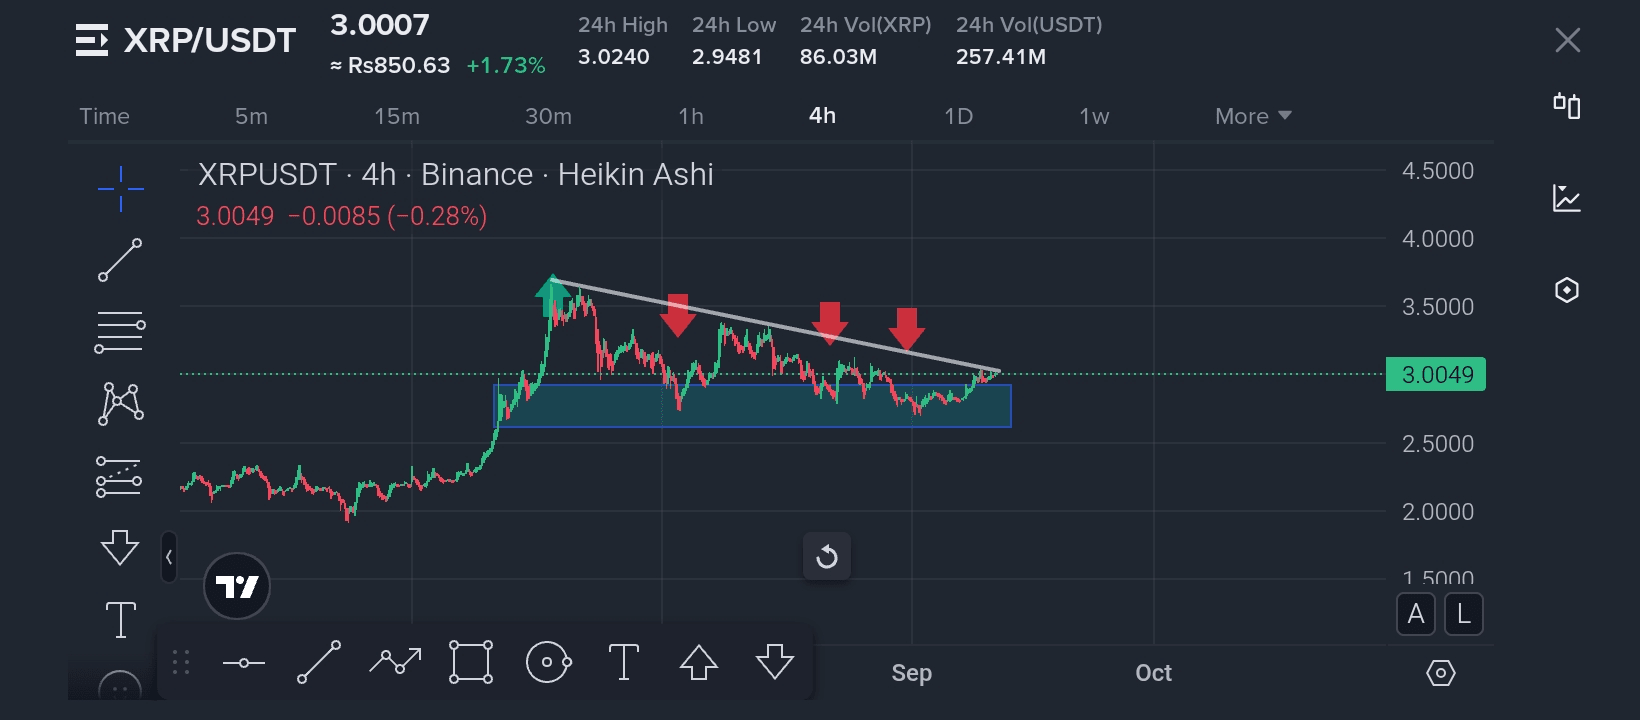Switch to the 1w timeframe
Viewport: 1640px width, 720px height.
[x=1094, y=116]
